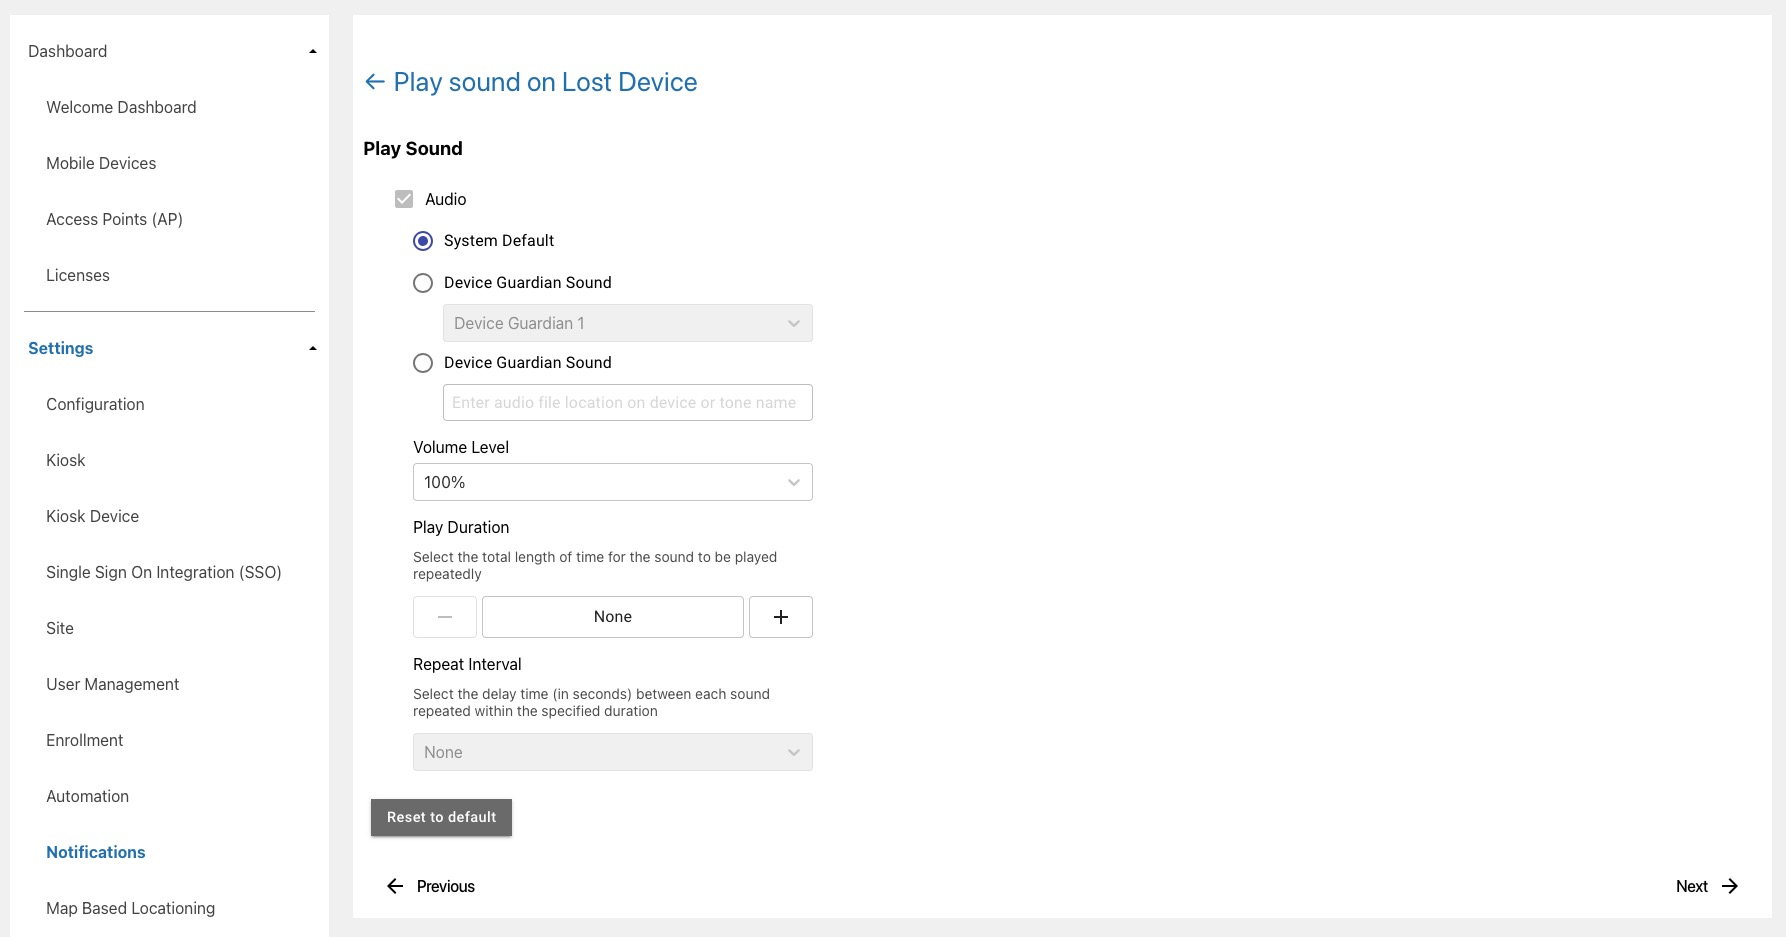The image size is (1786, 937).
Task: Open Notifications in the sidebar
Action: 96,852
